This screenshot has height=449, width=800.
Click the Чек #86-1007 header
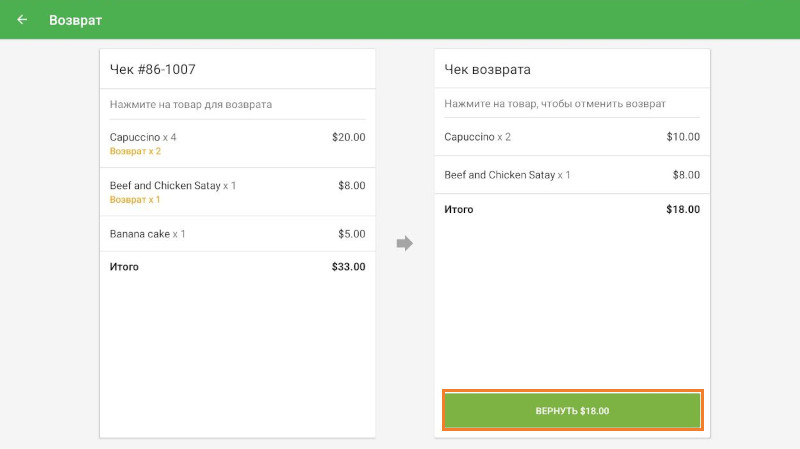coord(152,70)
